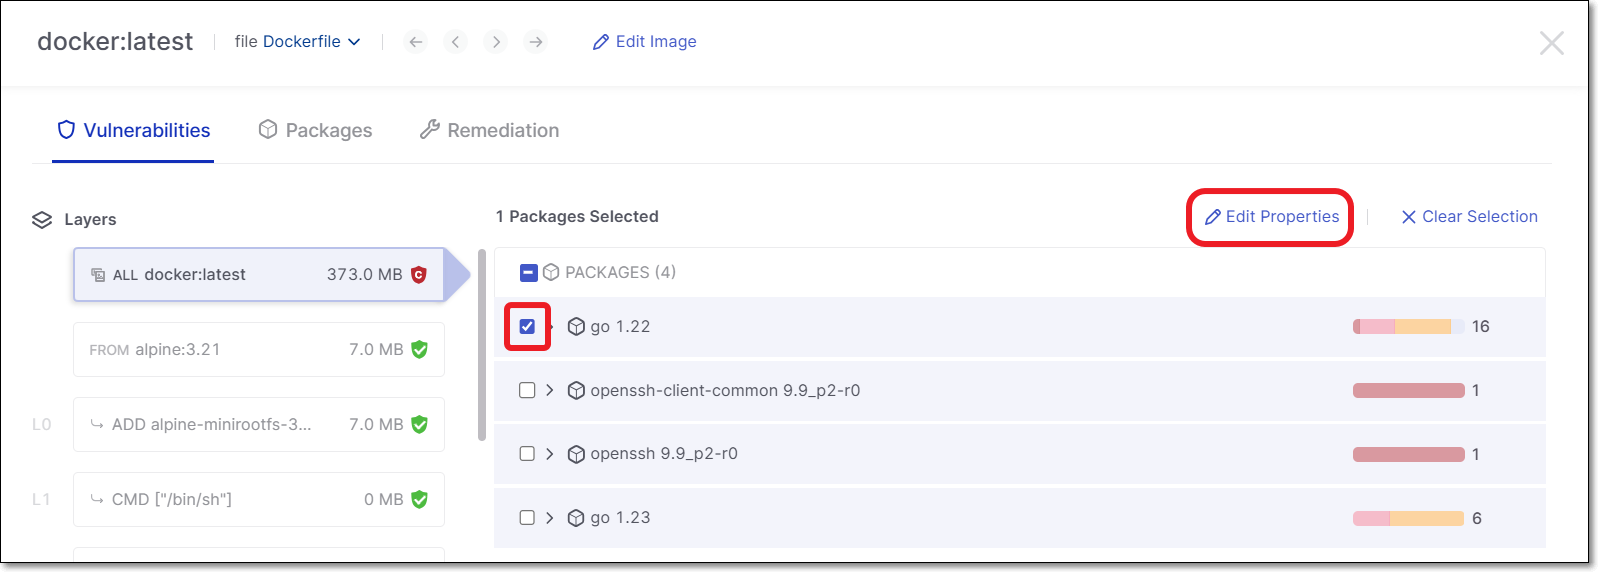Click the Layers heading
This screenshot has height=572, width=1598.
(90, 220)
